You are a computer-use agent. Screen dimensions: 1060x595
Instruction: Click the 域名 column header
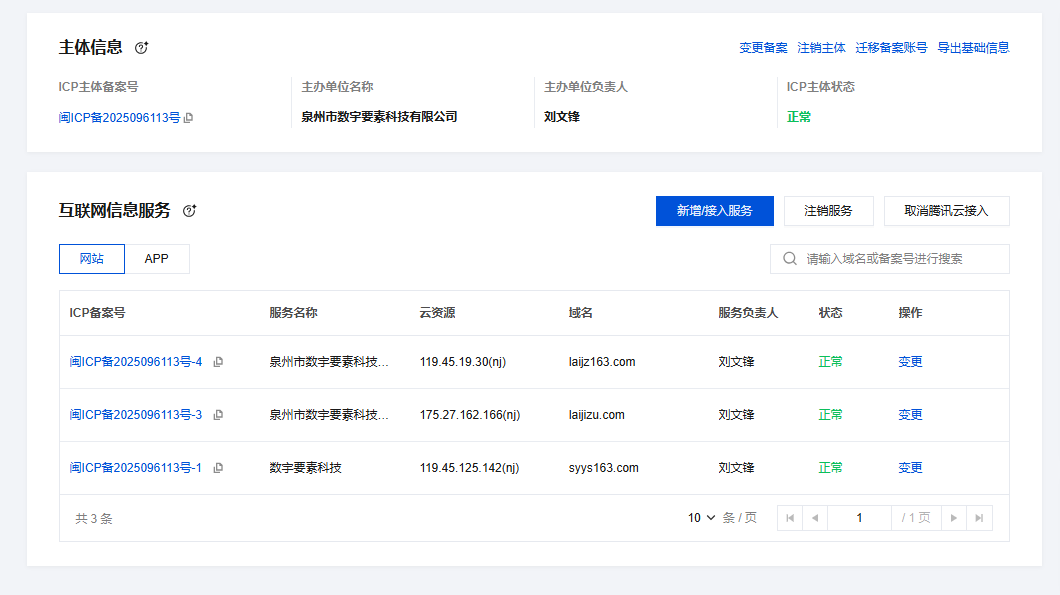point(581,313)
